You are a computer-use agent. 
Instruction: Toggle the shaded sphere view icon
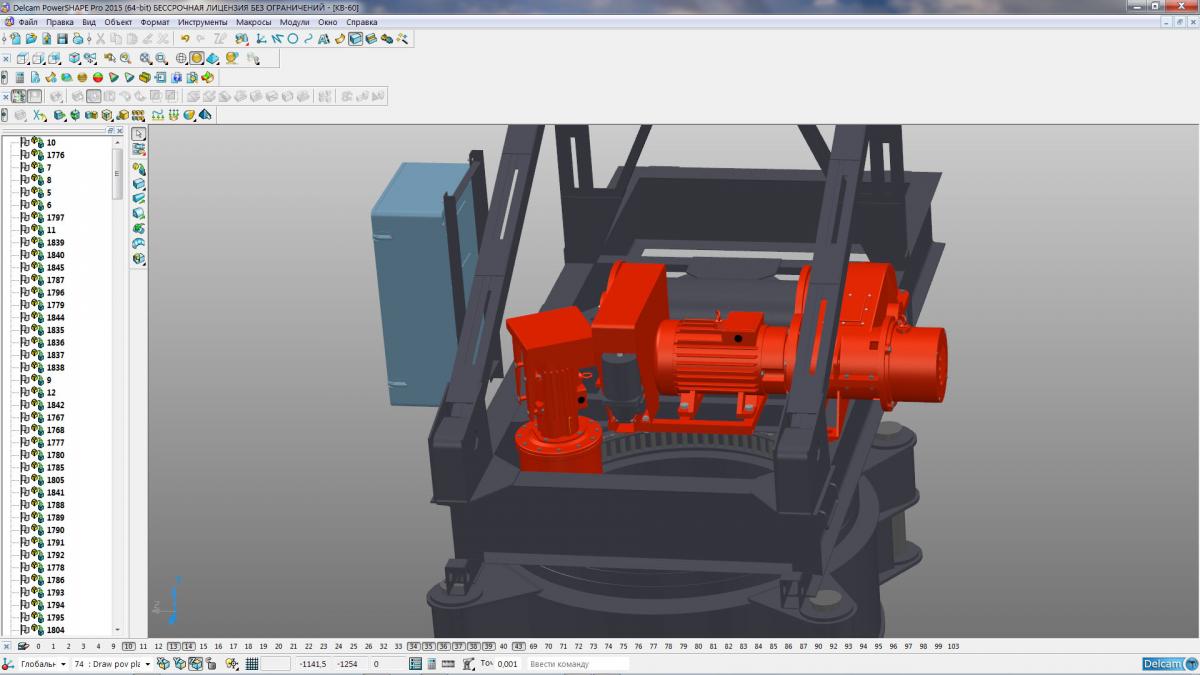197,58
